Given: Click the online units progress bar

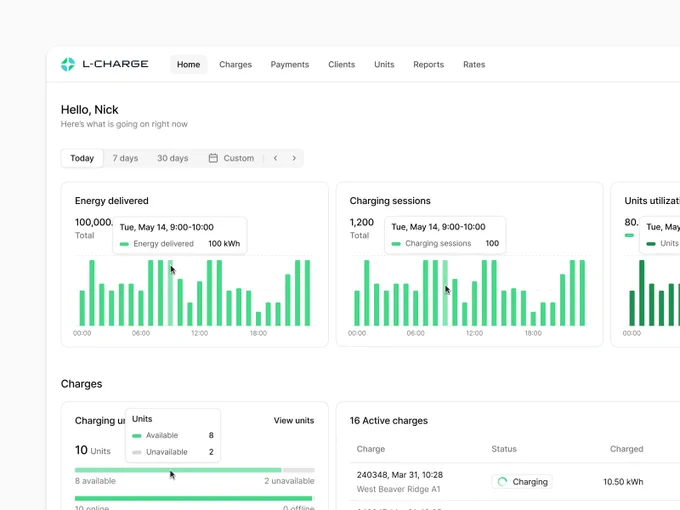Looking at the screenshot, I should coord(193,498).
